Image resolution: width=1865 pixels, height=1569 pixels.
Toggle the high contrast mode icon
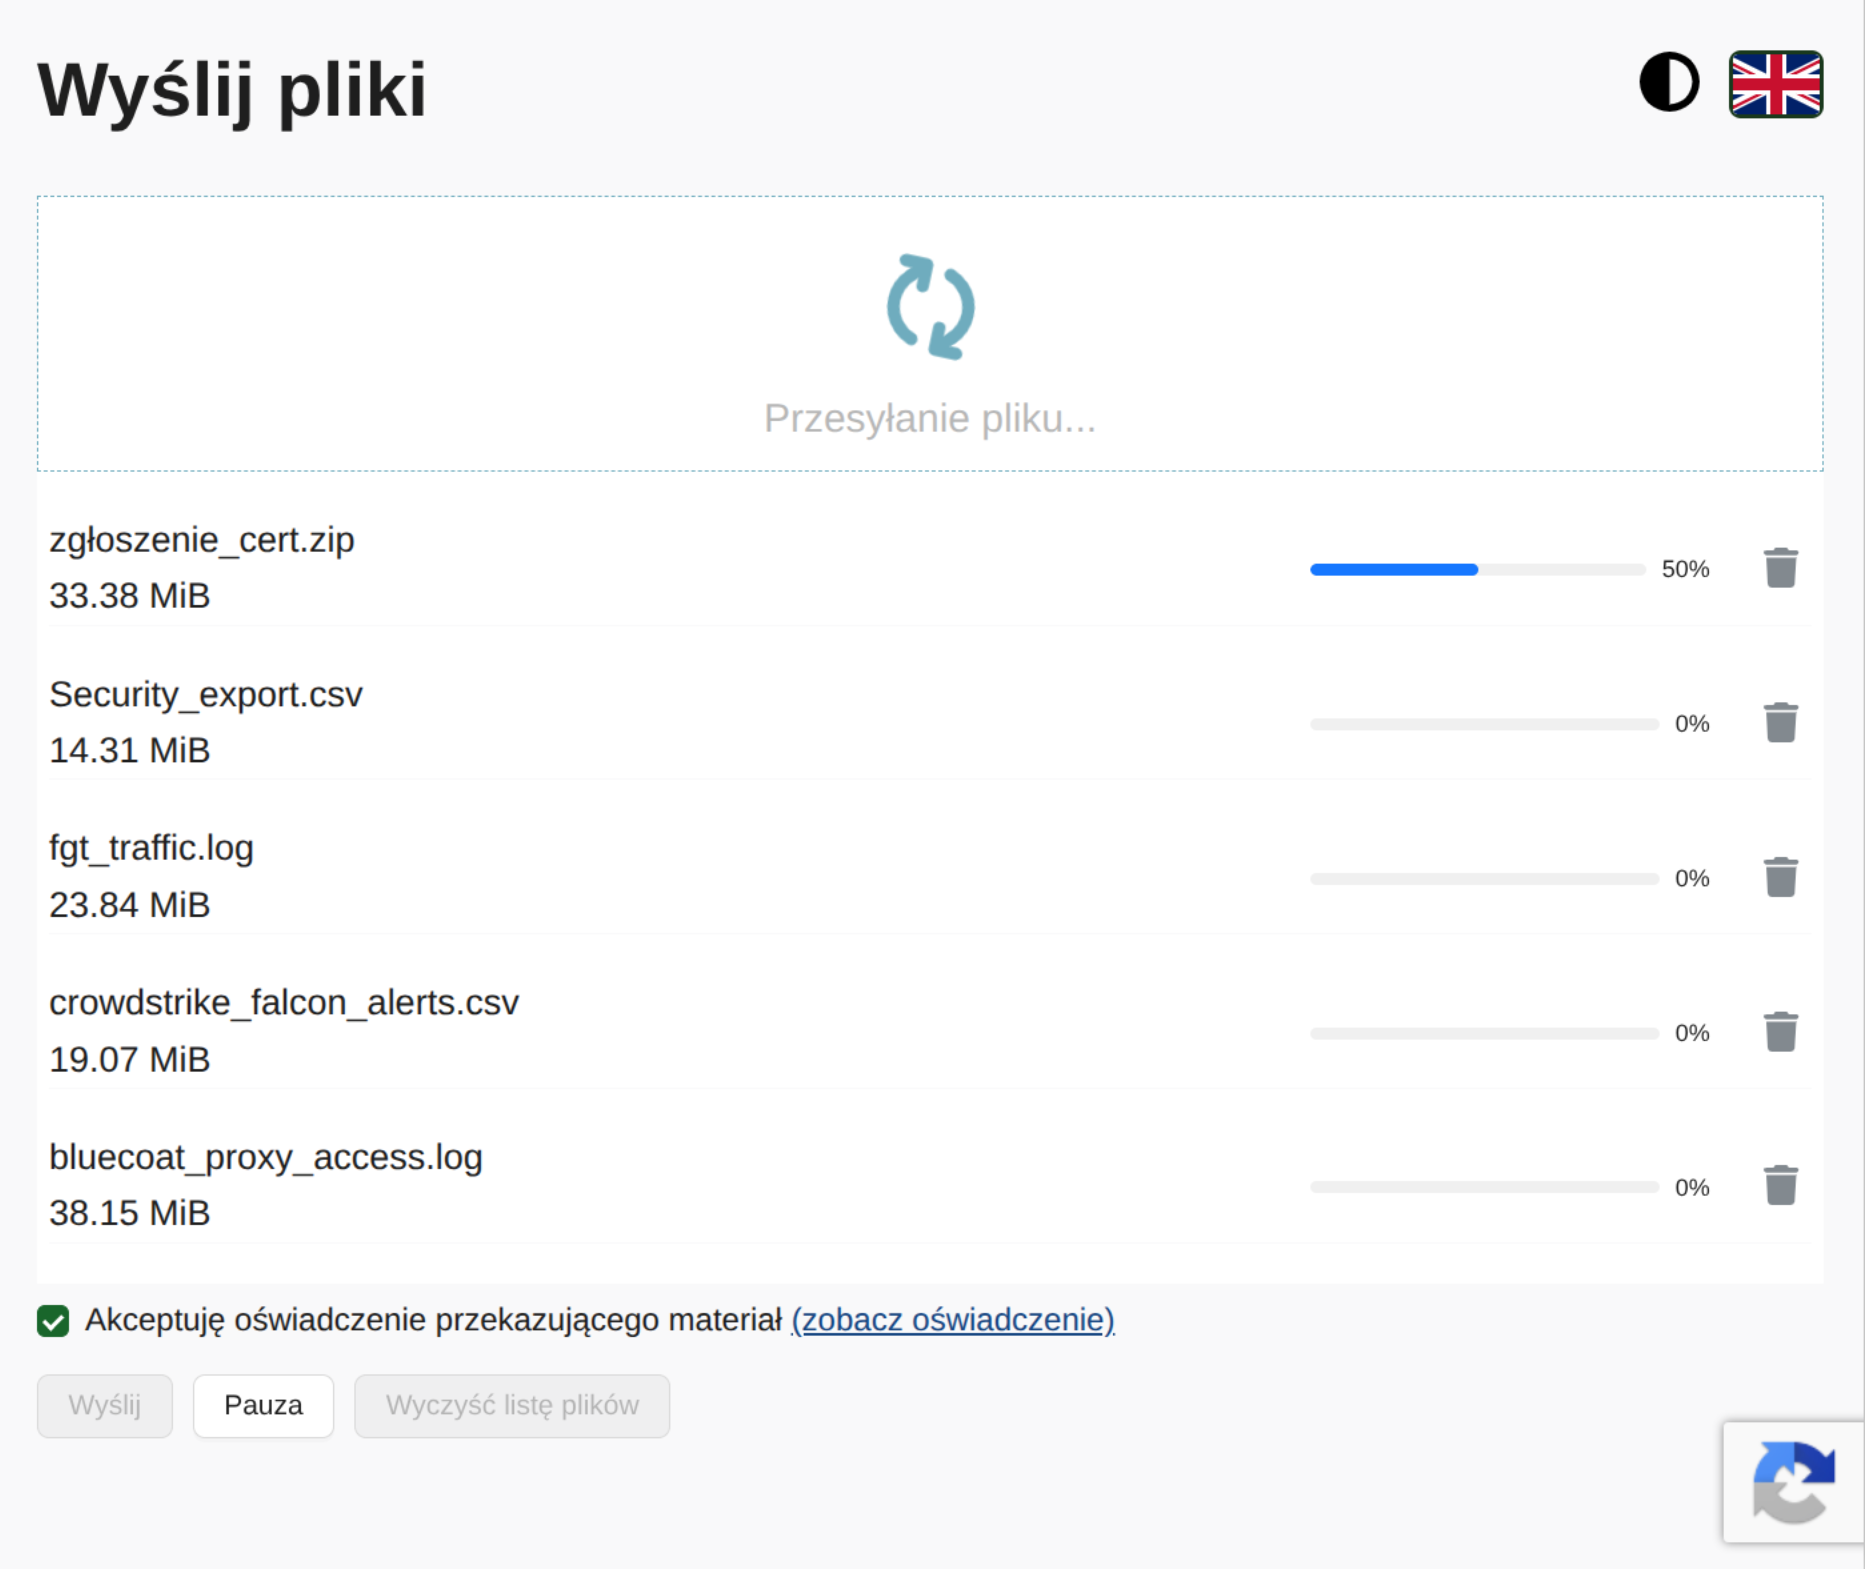pos(1669,82)
